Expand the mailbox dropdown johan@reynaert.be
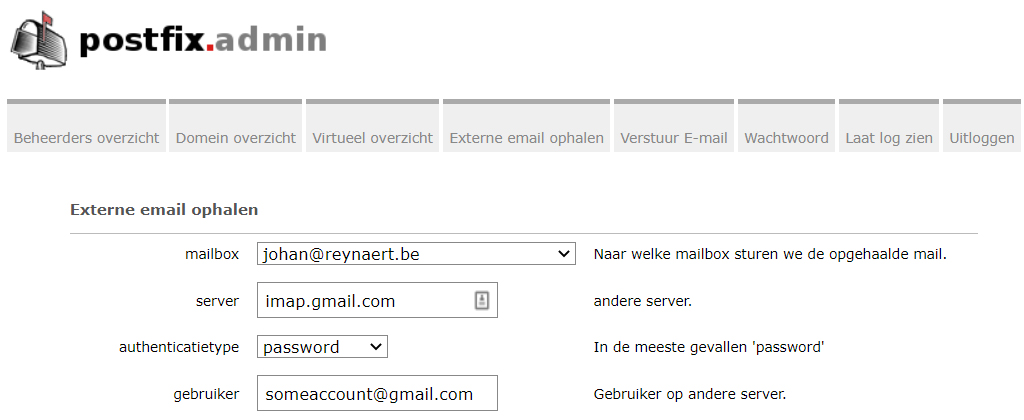Viewport: 1024px width, 420px height. pos(416,254)
